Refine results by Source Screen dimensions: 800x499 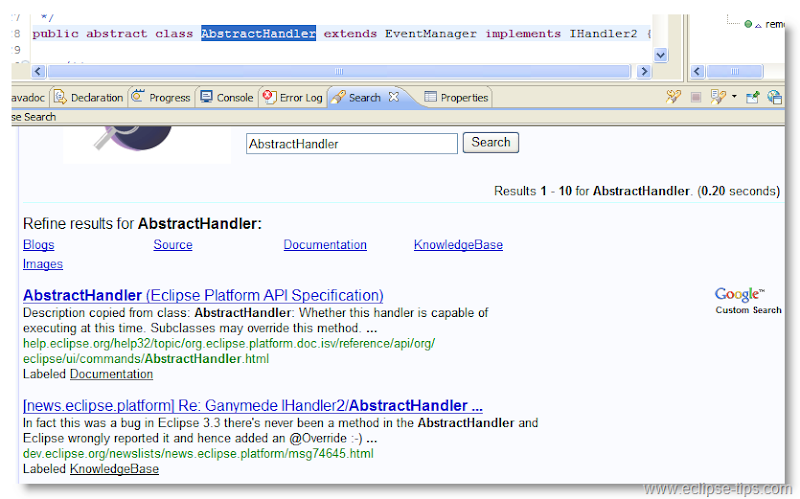point(173,245)
